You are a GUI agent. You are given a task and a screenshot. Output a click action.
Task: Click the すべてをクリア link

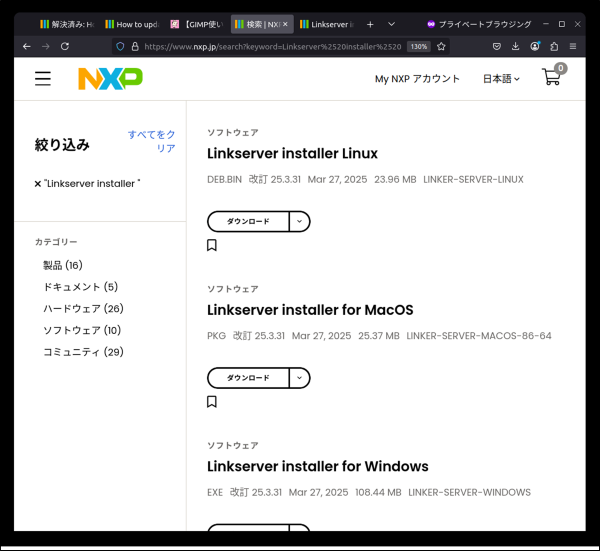tap(151, 141)
